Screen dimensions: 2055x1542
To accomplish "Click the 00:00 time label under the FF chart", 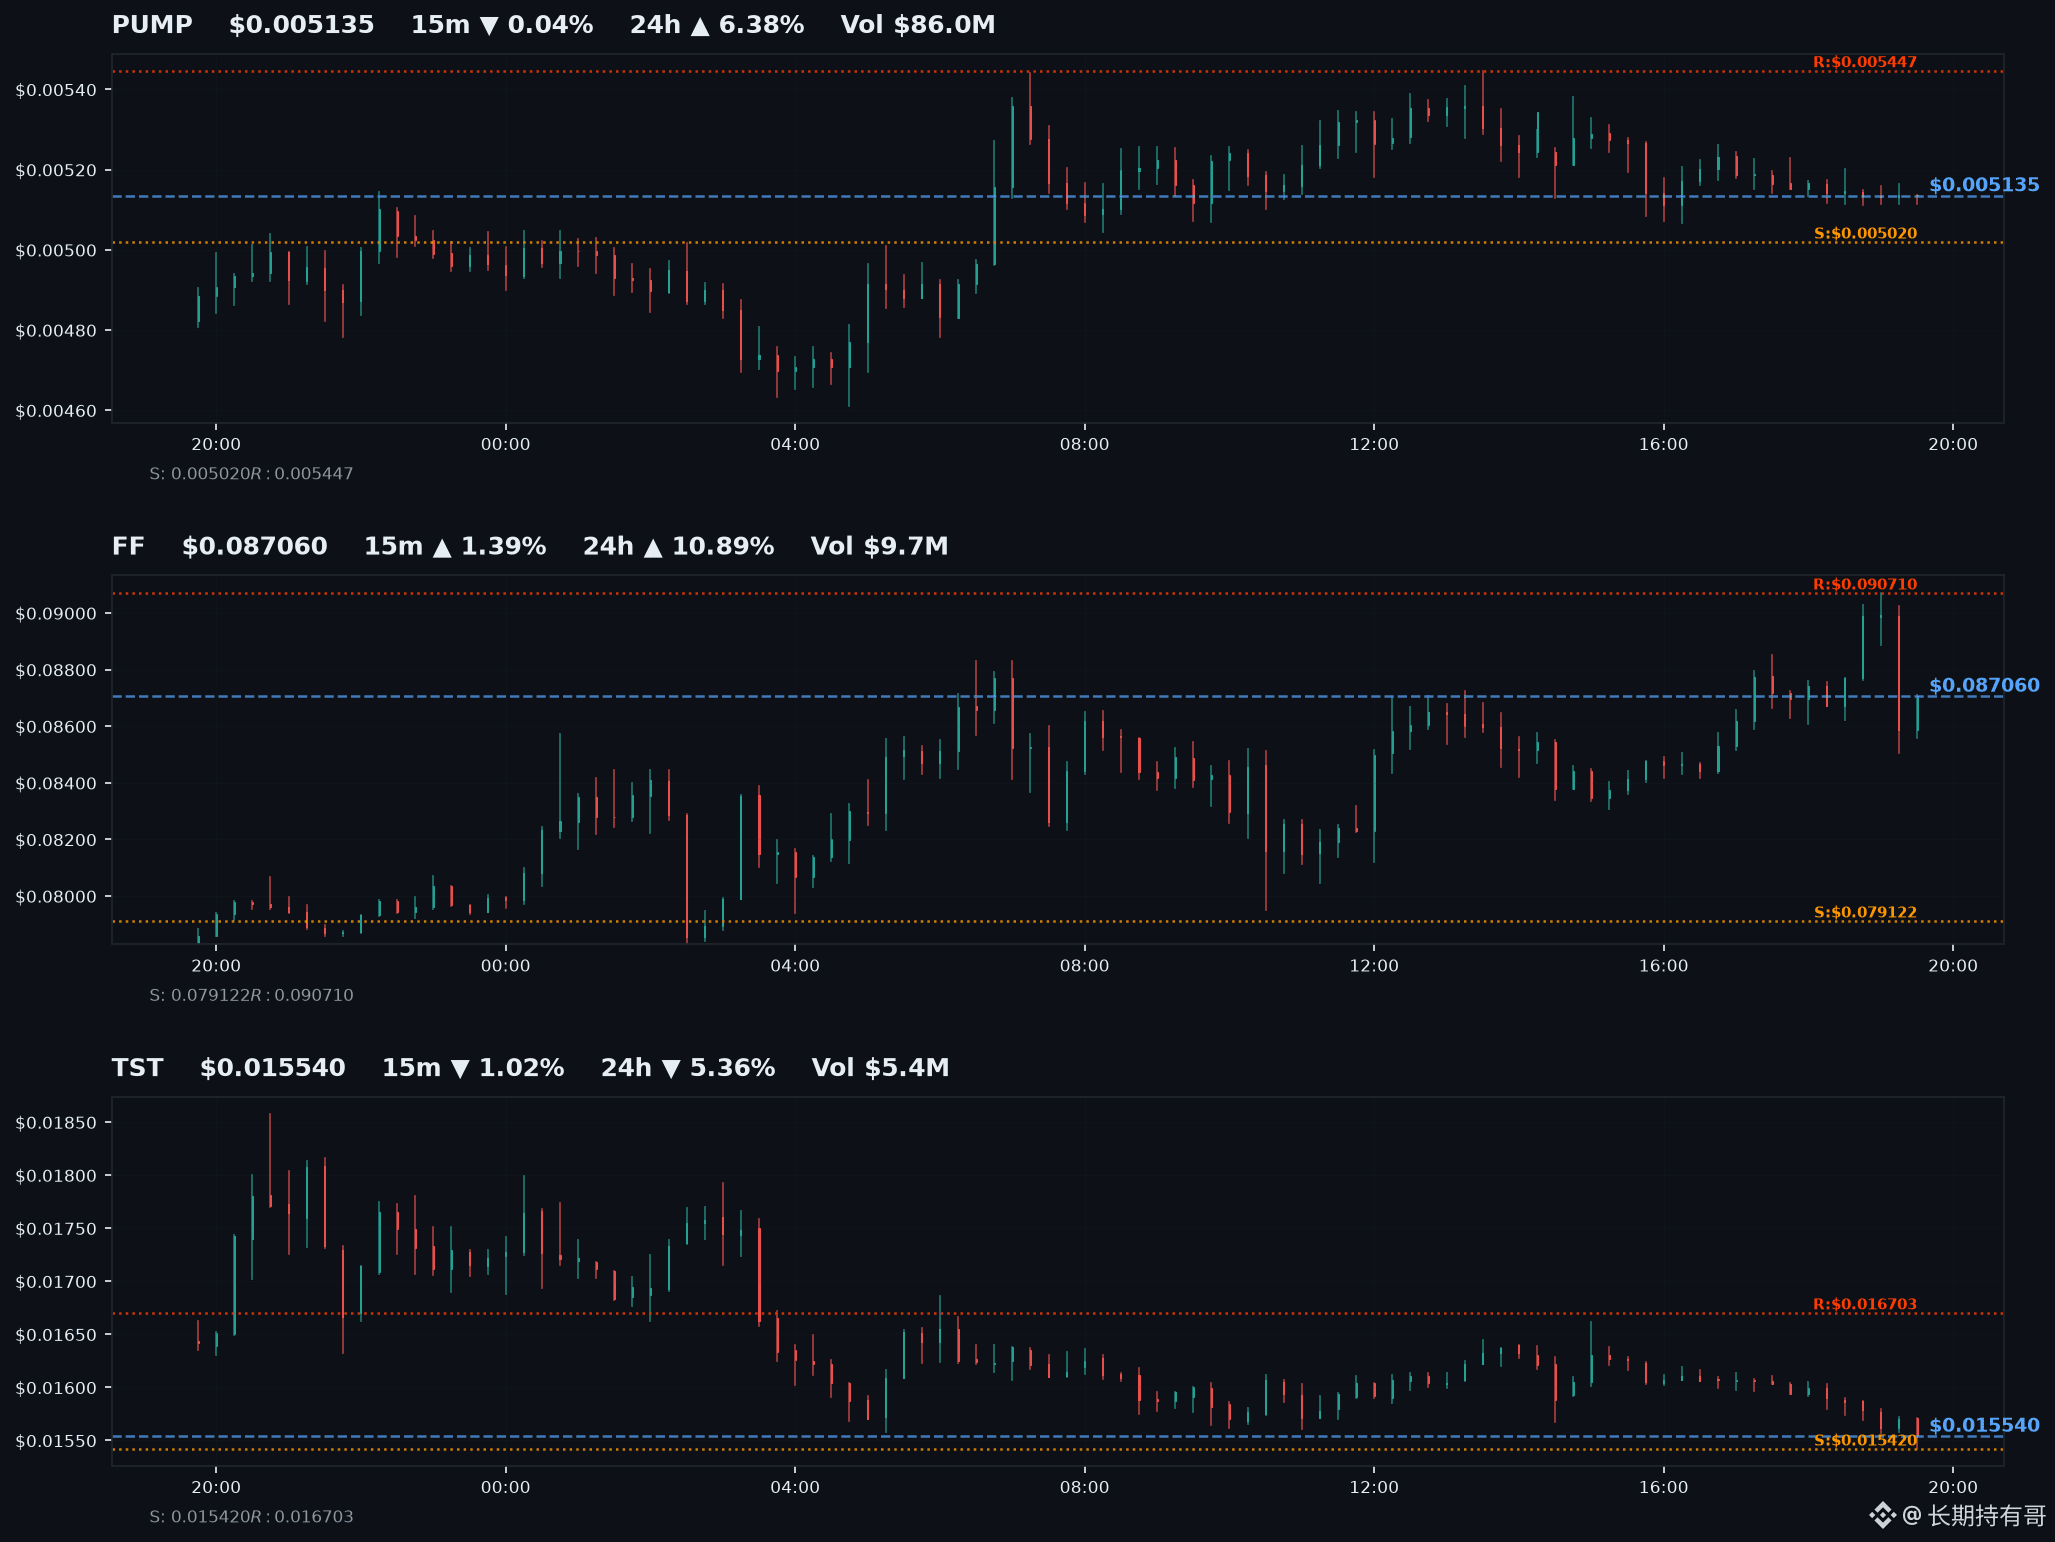I will (506, 966).
